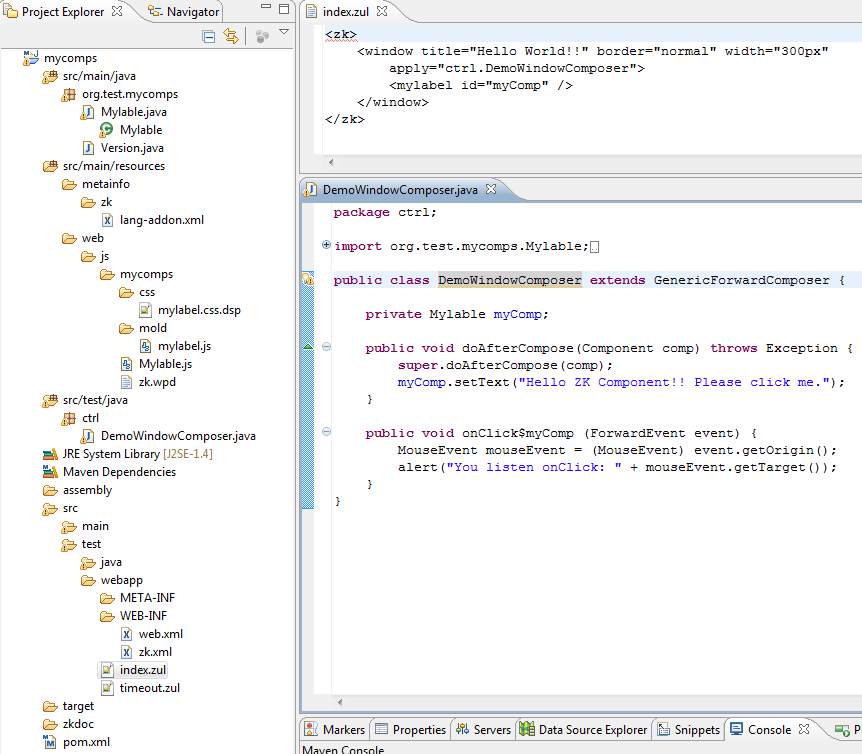Viewport: 862px width, 754px height.
Task: Minimize the Project Explorer panel
Action: point(266,7)
